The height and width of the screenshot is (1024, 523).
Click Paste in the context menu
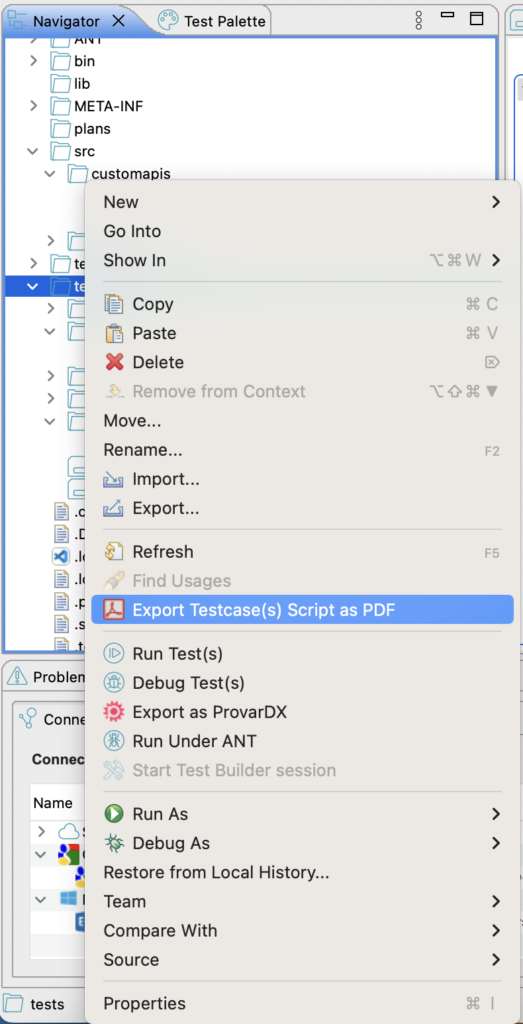302,333
